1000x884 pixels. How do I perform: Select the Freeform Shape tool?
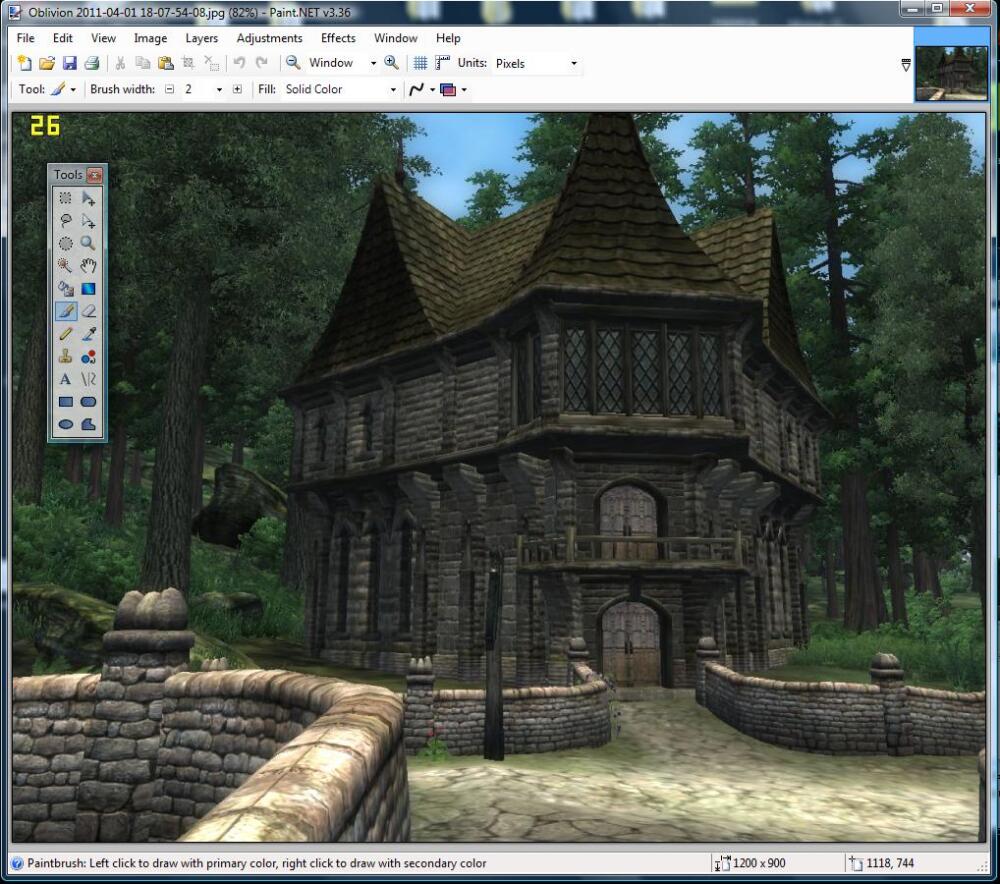89,424
